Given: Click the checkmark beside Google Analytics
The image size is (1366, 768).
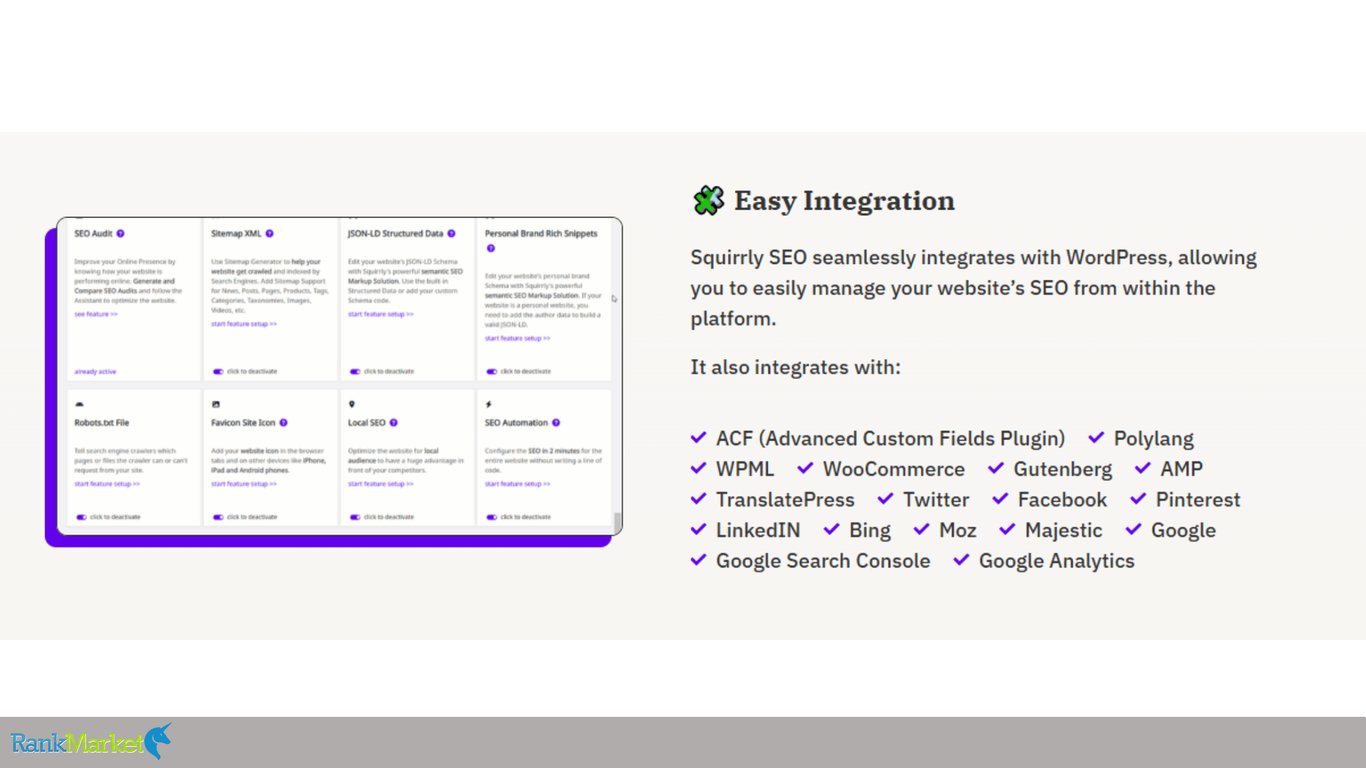Looking at the screenshot, I should [x=962, y=561].
